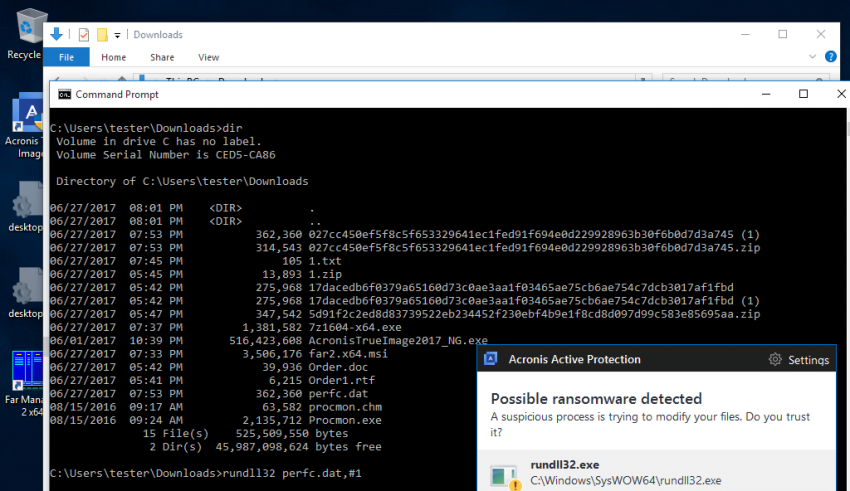The image size is (850, 491).
Task: Click 'Volume Serial Number is CED5-CA86' line
Action: 166,154
